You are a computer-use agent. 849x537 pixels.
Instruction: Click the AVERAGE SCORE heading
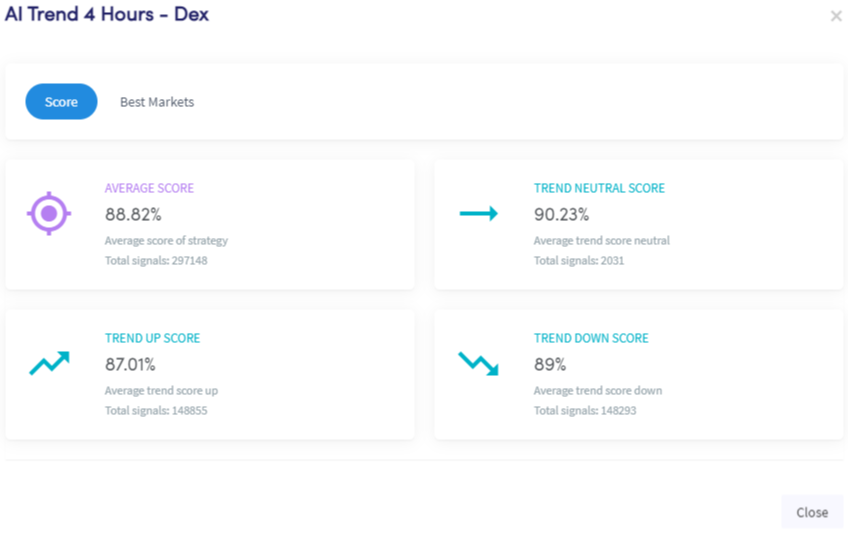point(149,188)
